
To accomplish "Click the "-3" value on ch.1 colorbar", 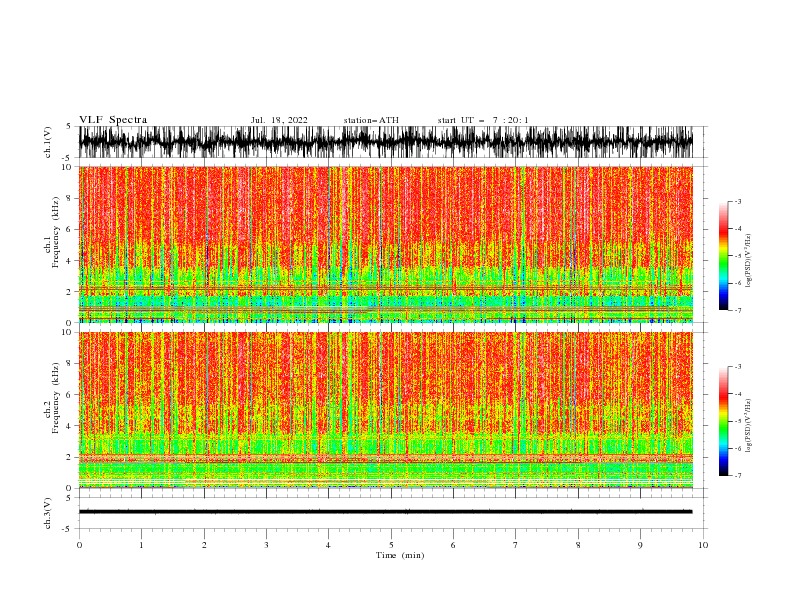I will pyautogui.click(x=737, y=201).
